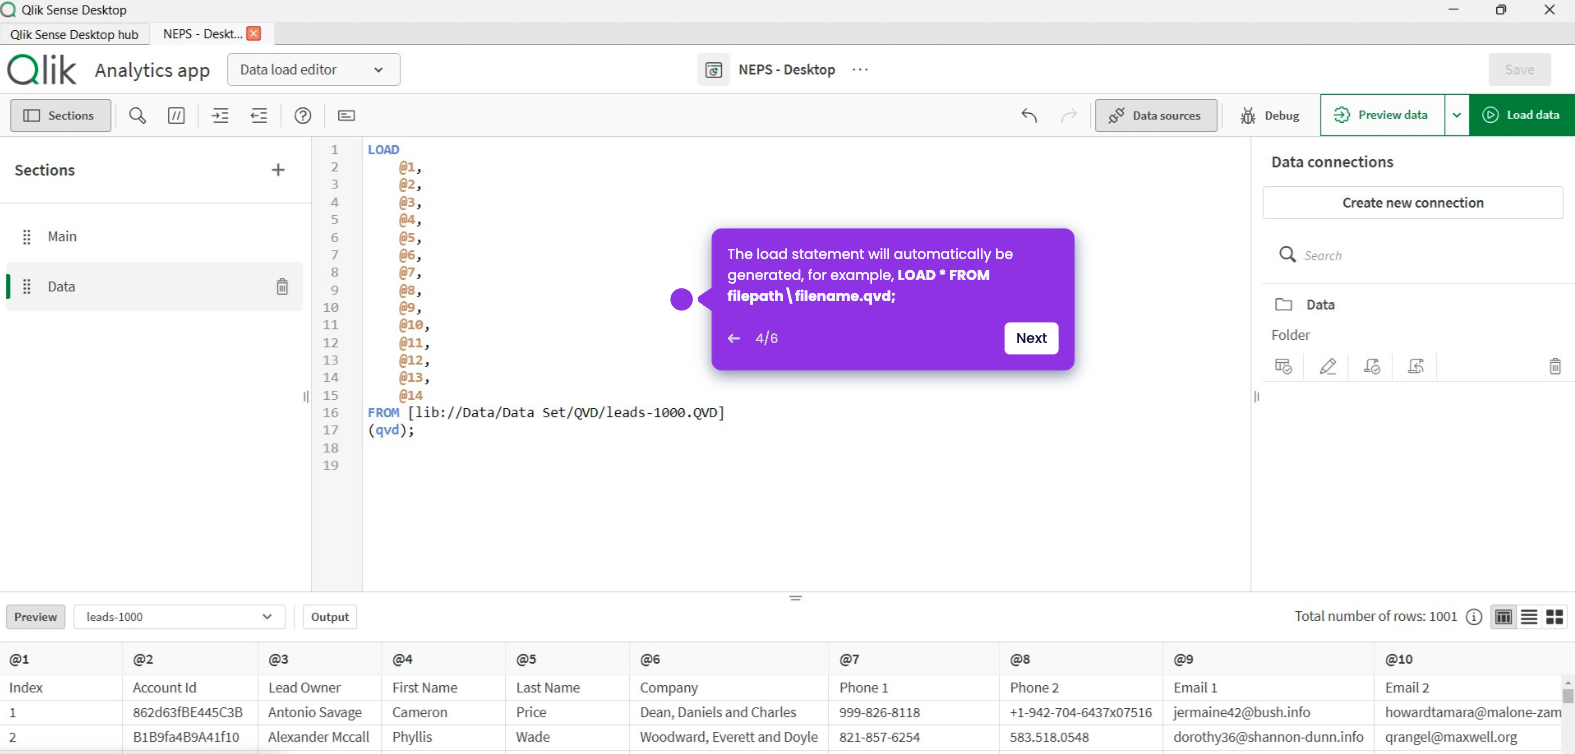
Task: Go back with the tooltip arrow
Action: (734, 338)
